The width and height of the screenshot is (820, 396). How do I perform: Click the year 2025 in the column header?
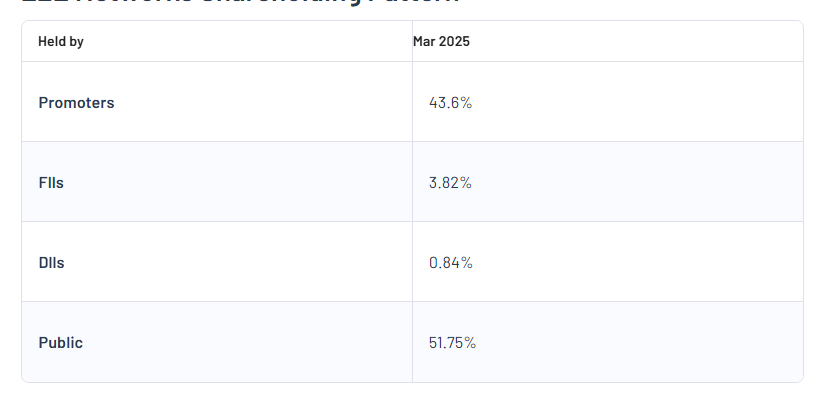pyautogui.click(x=453, y=41)
